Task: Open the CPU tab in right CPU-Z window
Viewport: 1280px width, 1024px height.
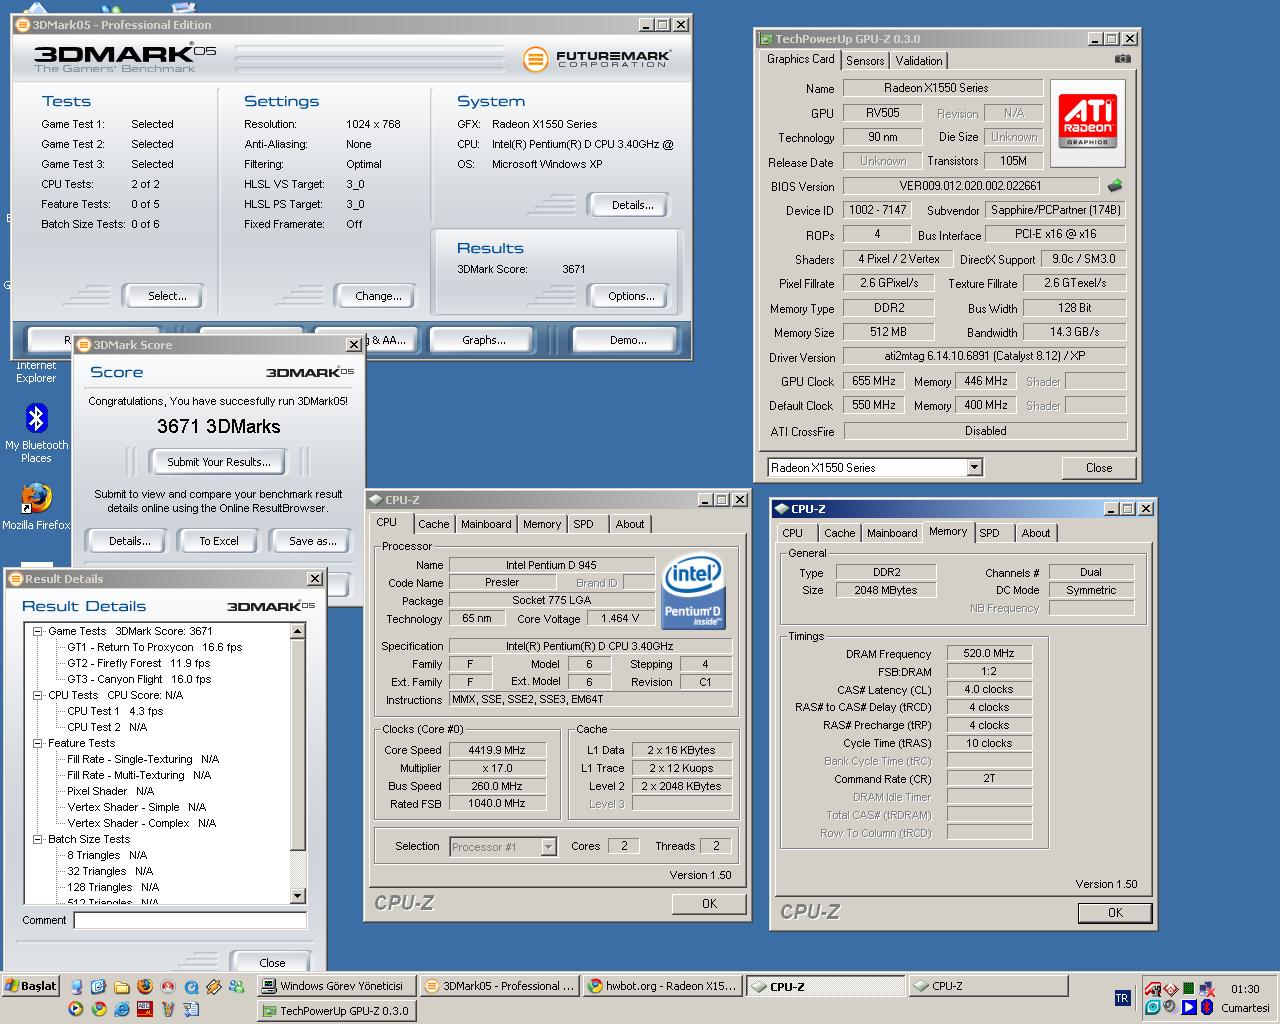Action: [x=792, y=533]
